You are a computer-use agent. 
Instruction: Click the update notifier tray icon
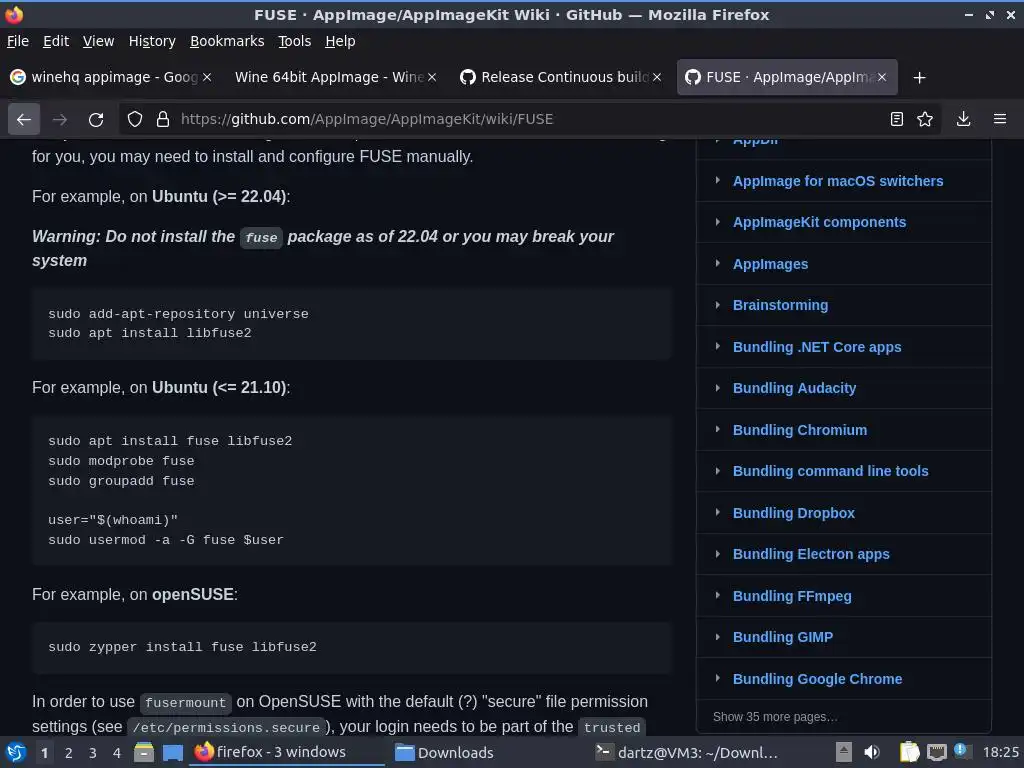[961, 751]
